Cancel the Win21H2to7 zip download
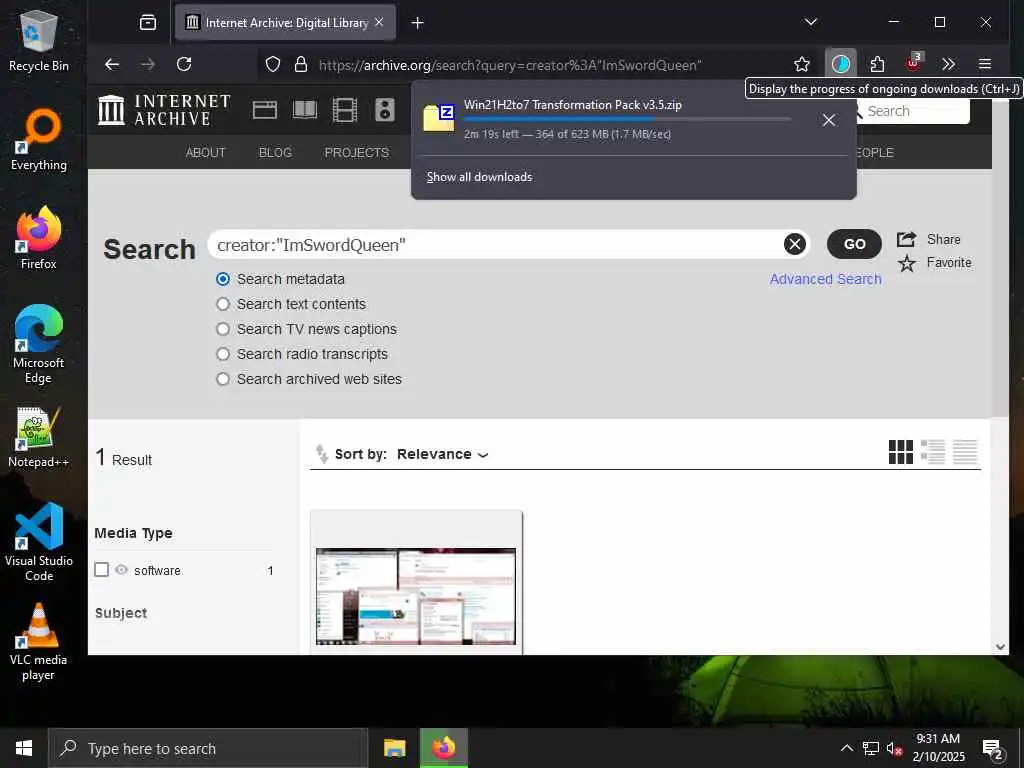 point(829,120)
